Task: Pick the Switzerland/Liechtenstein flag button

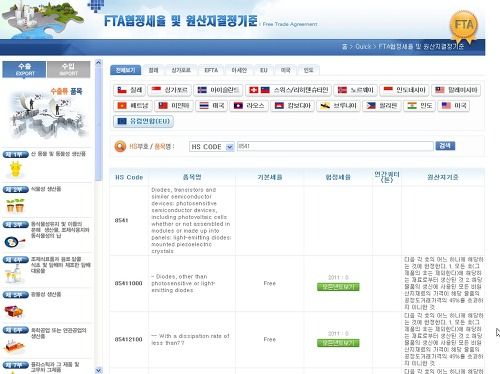Action: point(288,90)
